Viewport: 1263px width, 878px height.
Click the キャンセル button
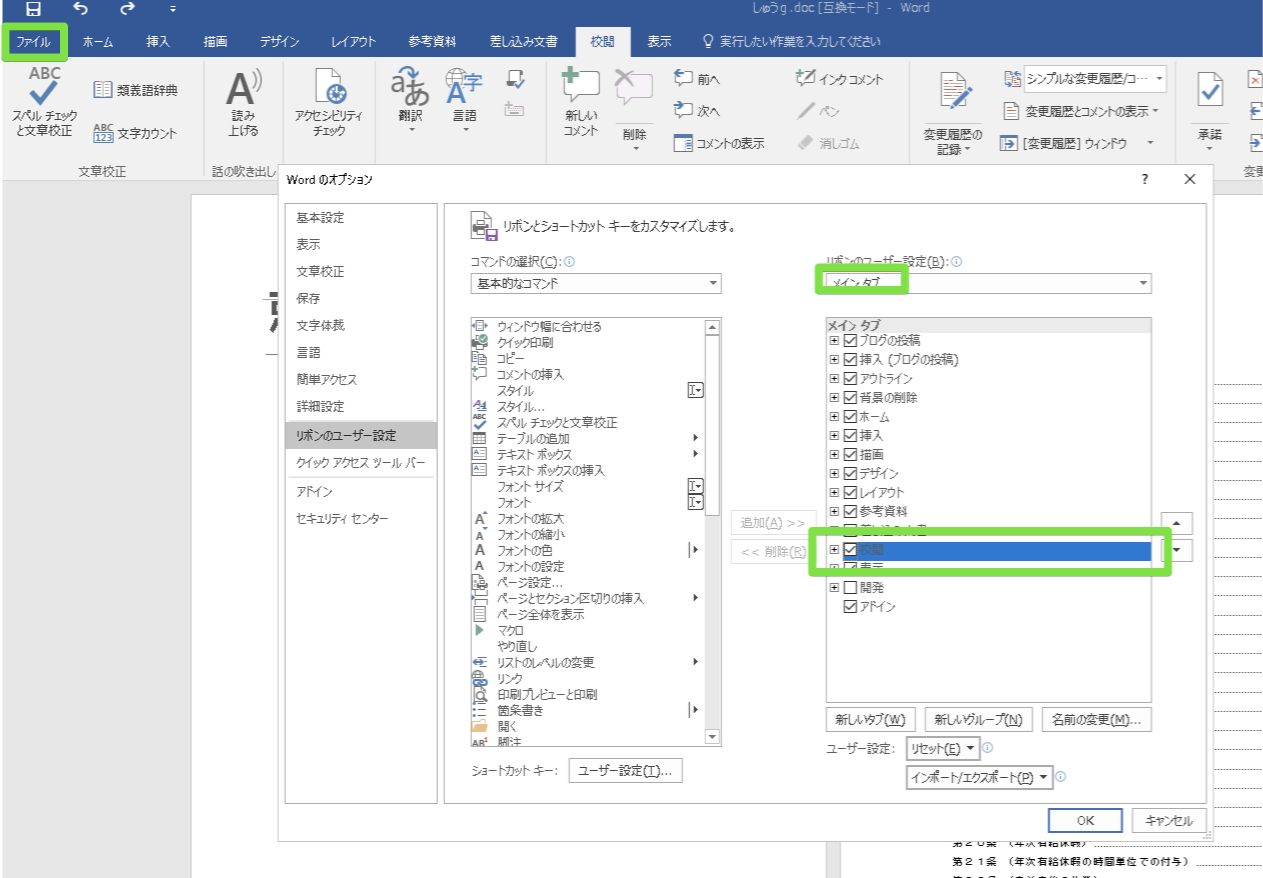coord(1168,821)
